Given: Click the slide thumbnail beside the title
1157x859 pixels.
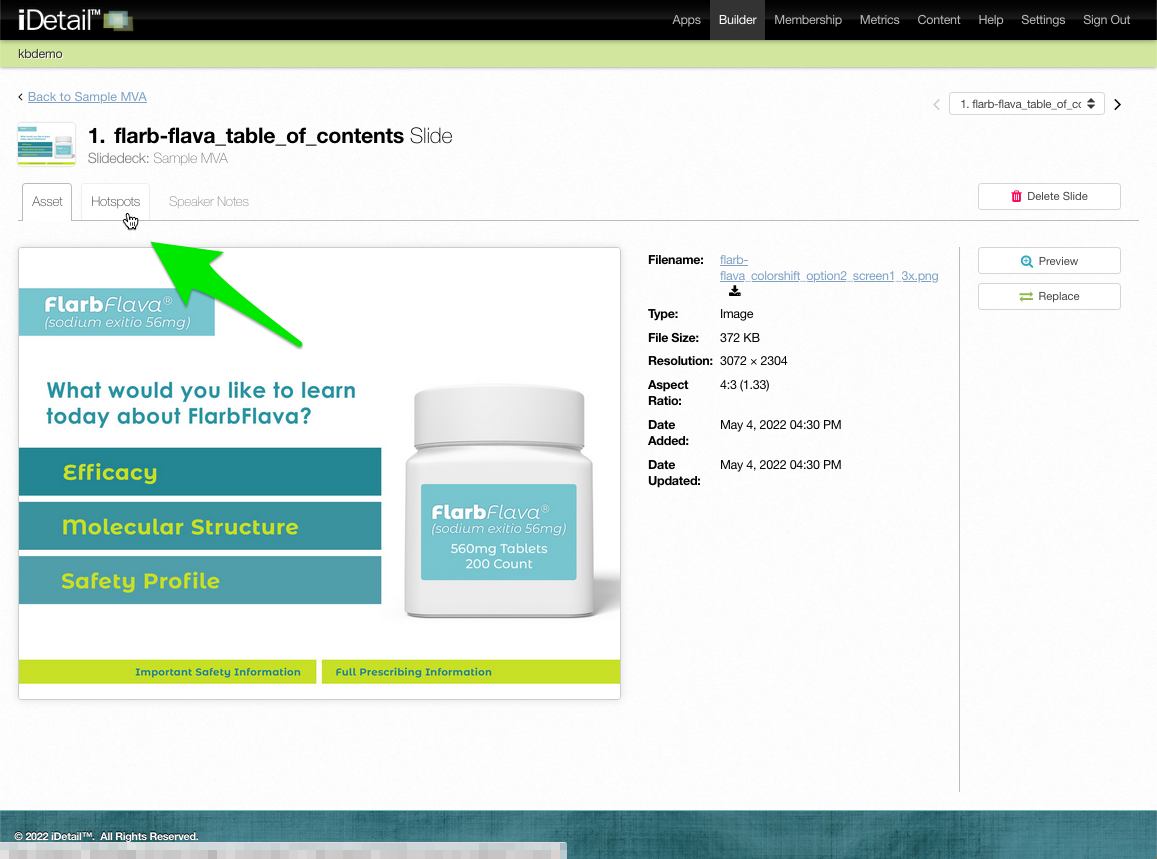Looking at the screenshot, I should point(46,144).
